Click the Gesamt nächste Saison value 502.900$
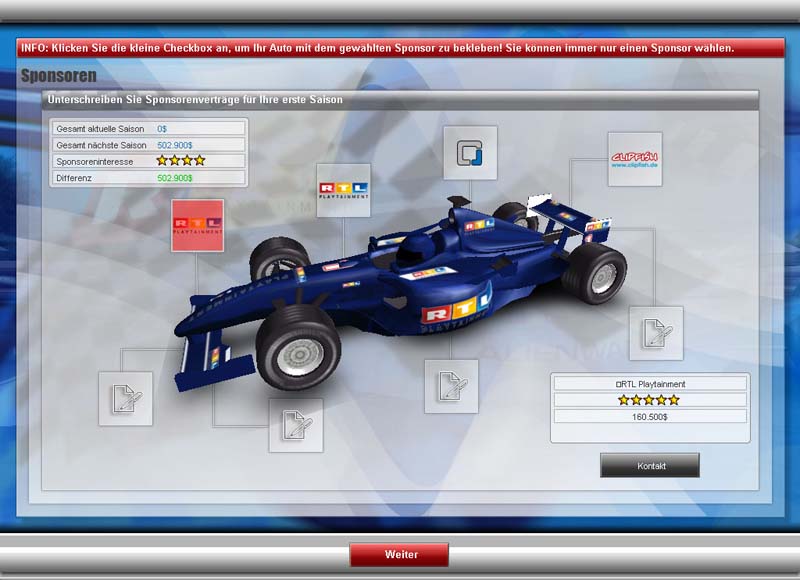 [176, 145]
